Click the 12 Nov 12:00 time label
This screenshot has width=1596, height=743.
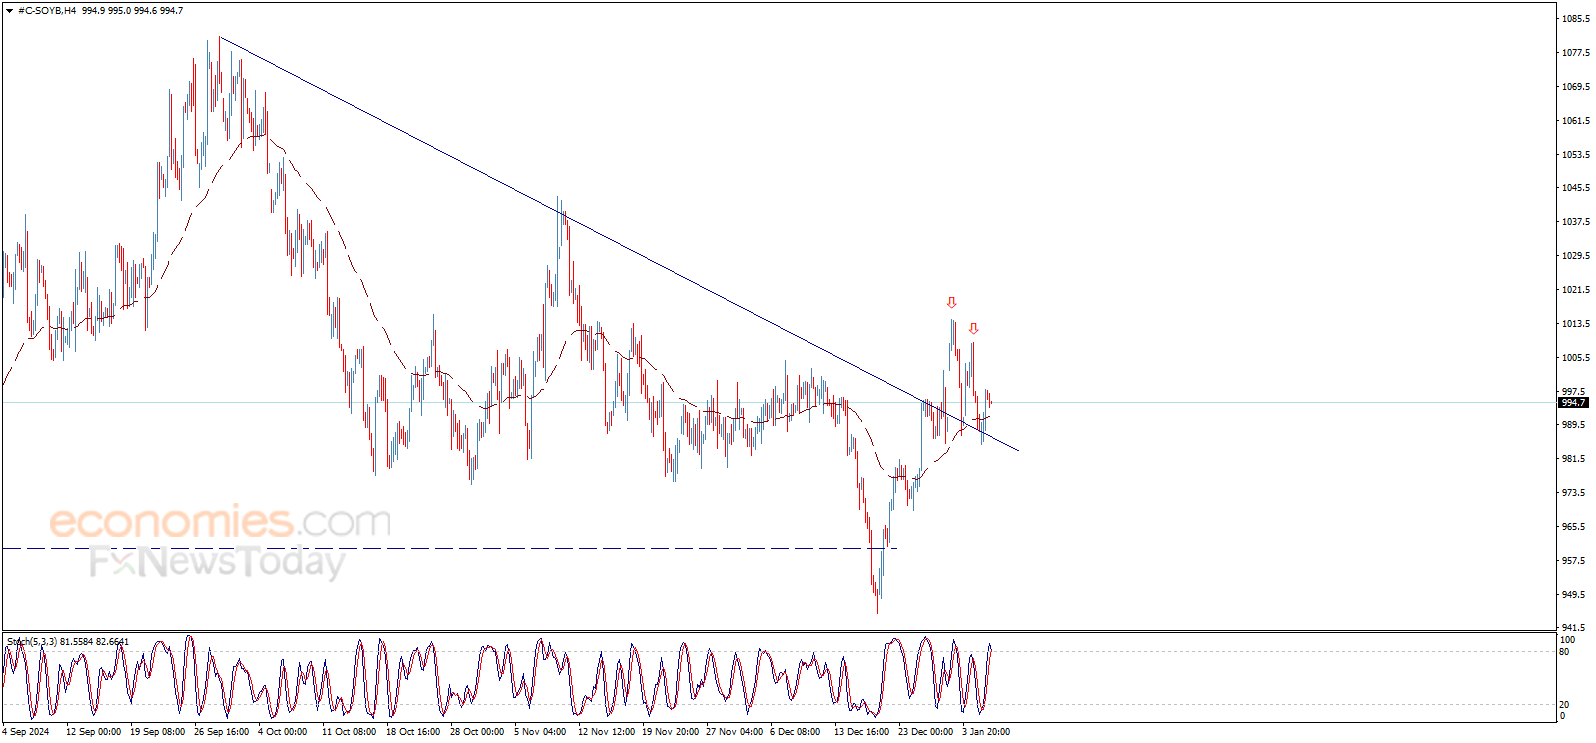click(606, 732)
